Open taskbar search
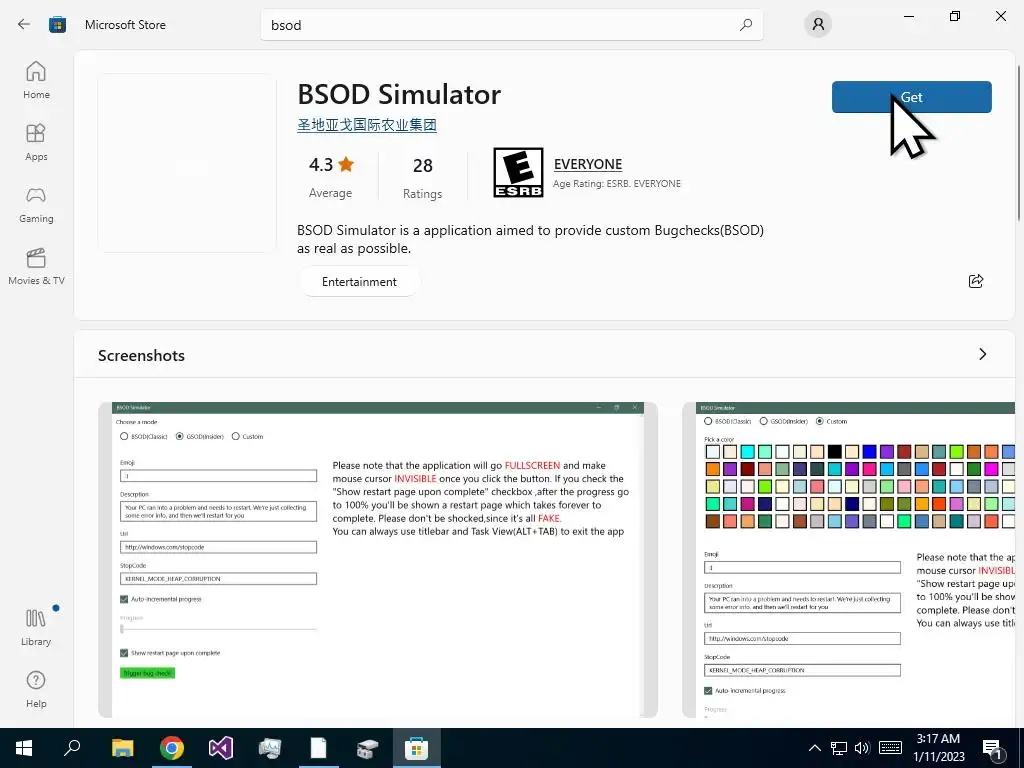The height and width of the screenshot is (768, 1024). coord(72,748)
